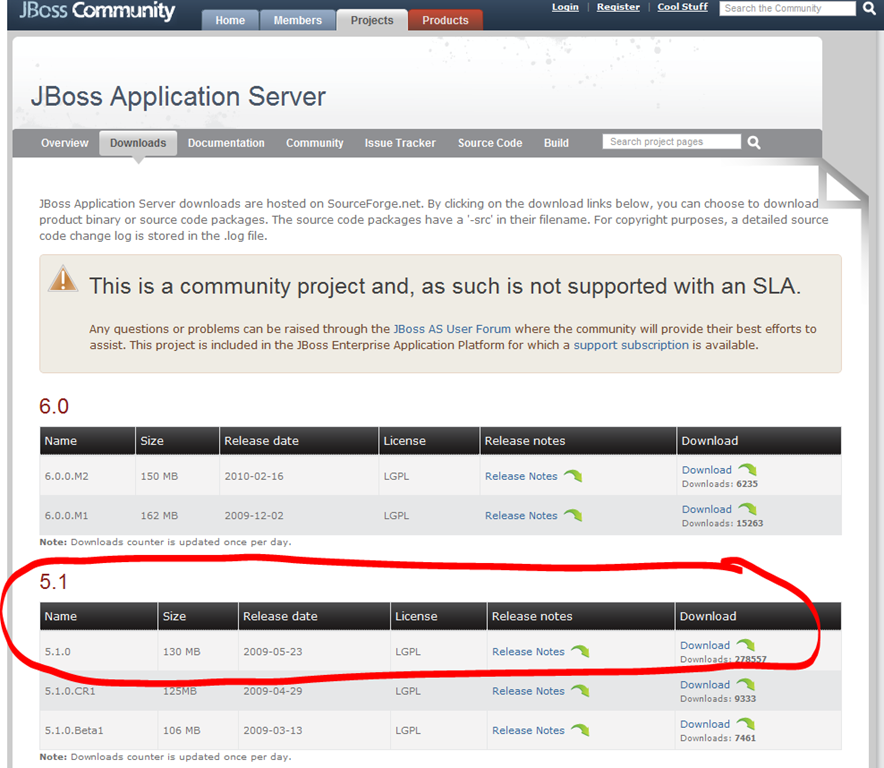Screen dimensions: 884x768
Task: Open the Build section
Action: [556, 143]
